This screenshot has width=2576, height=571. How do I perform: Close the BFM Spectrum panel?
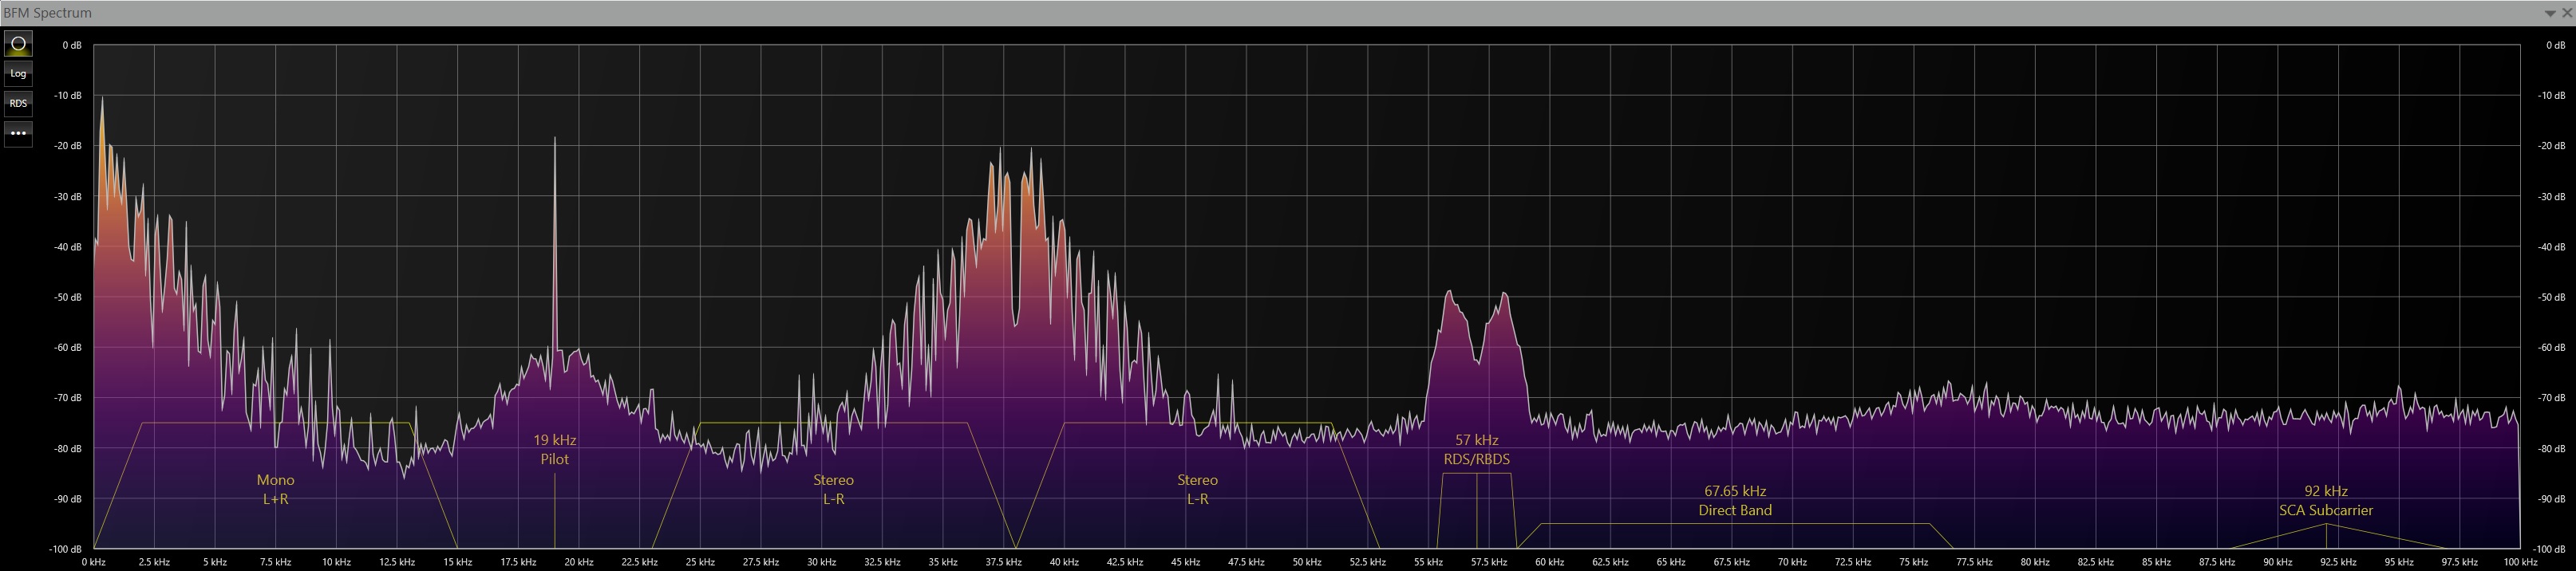[2566, 13]
